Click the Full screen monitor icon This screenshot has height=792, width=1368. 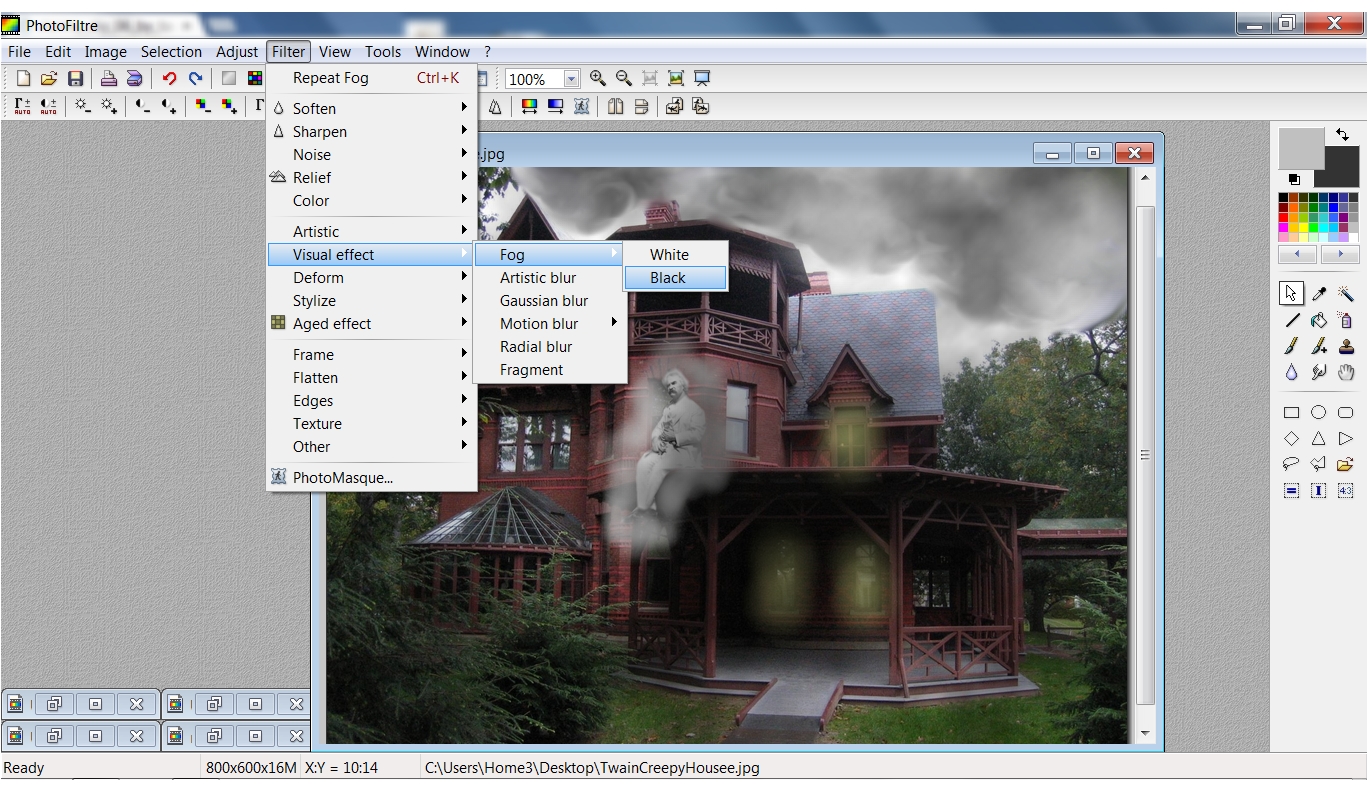702,78
